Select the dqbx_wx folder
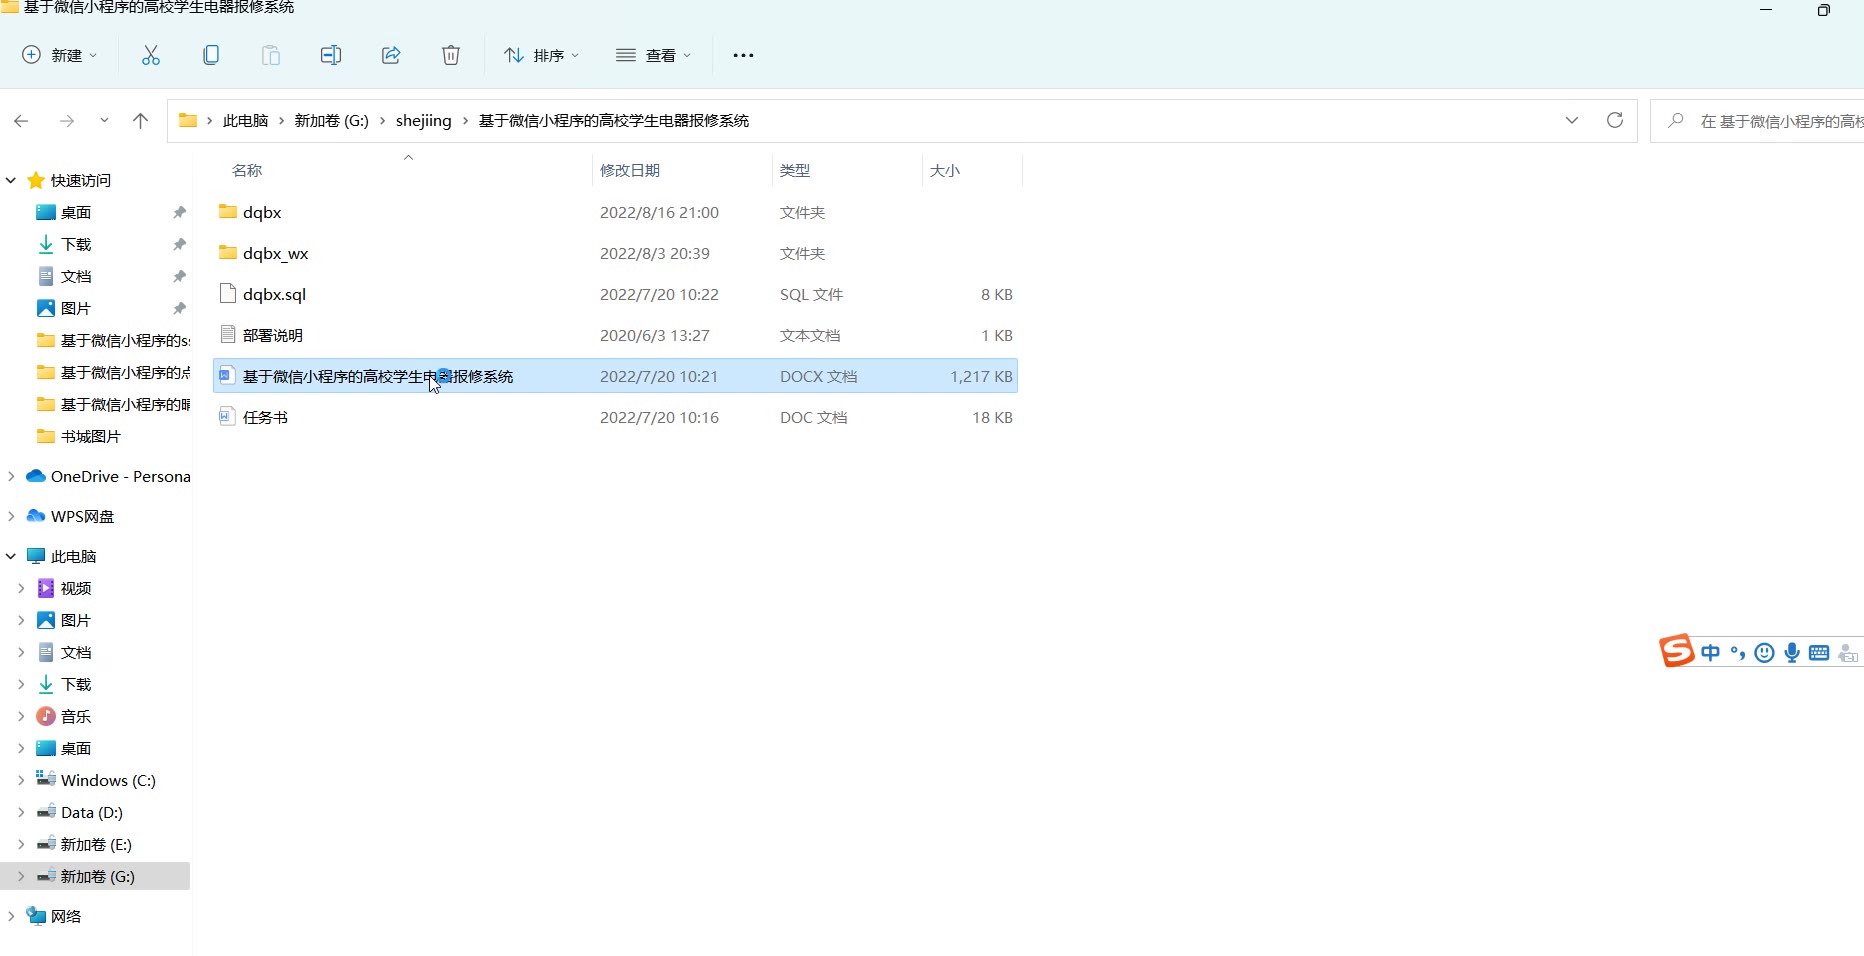The width and height of the screenshot is (1864, 956). [275, 253]
